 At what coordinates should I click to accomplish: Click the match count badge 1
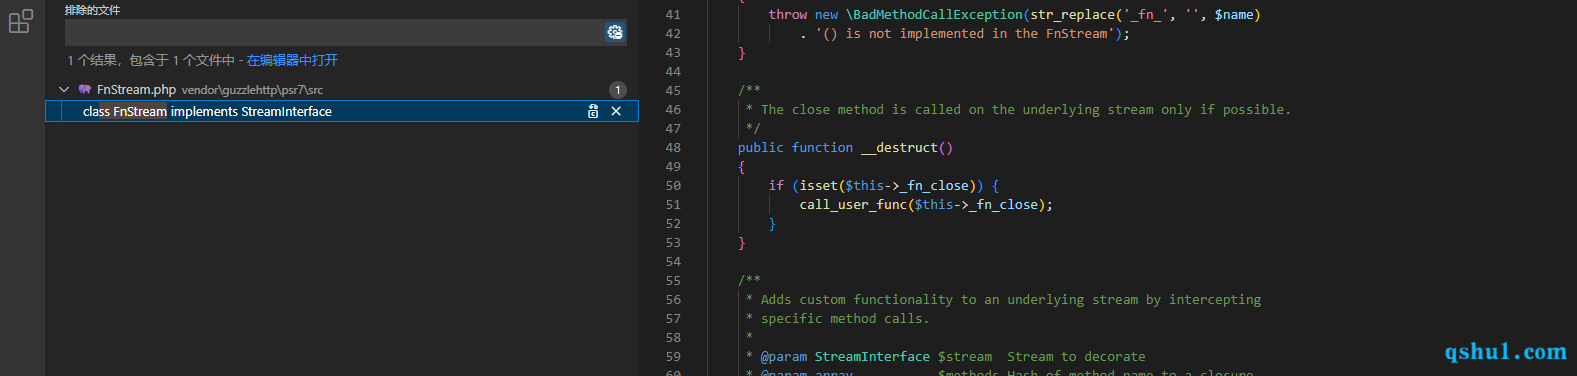(x=618, y=90)
